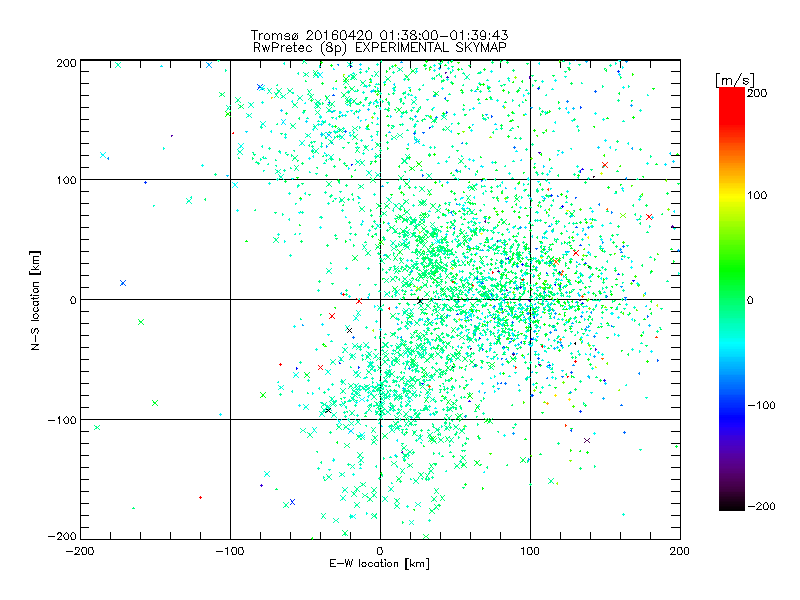Click the color bar label '-200' at bottom
Screen dimensions: 800x600
tap(761, 506)
